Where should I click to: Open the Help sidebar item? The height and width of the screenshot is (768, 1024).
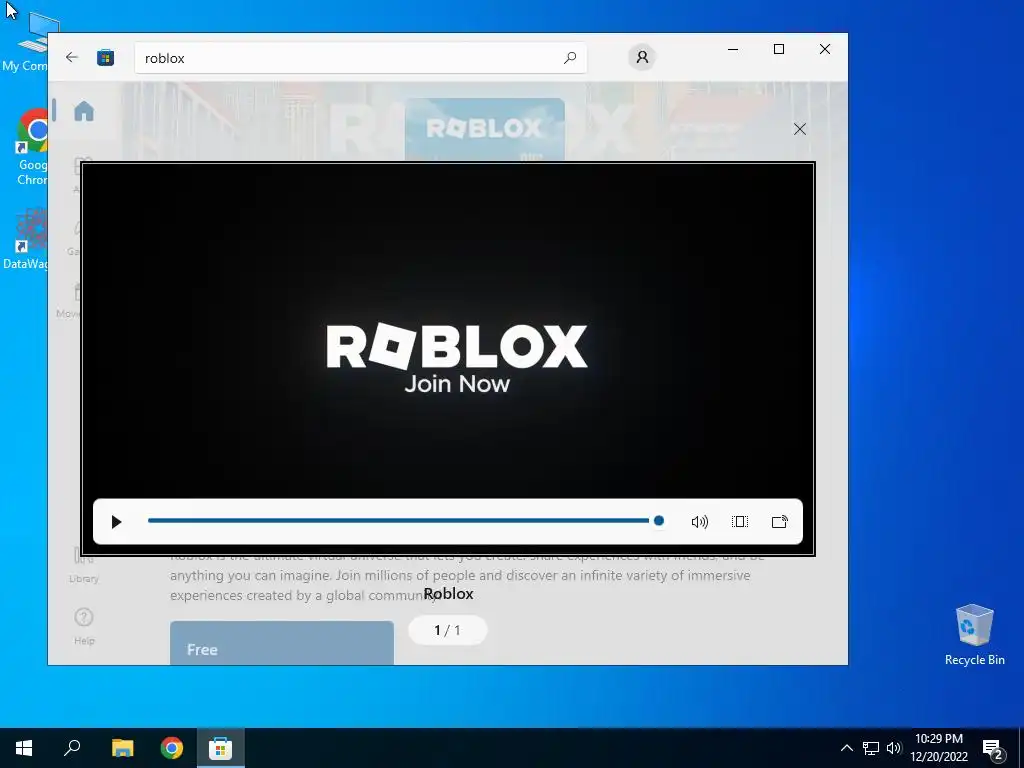(x=84, y=626)
